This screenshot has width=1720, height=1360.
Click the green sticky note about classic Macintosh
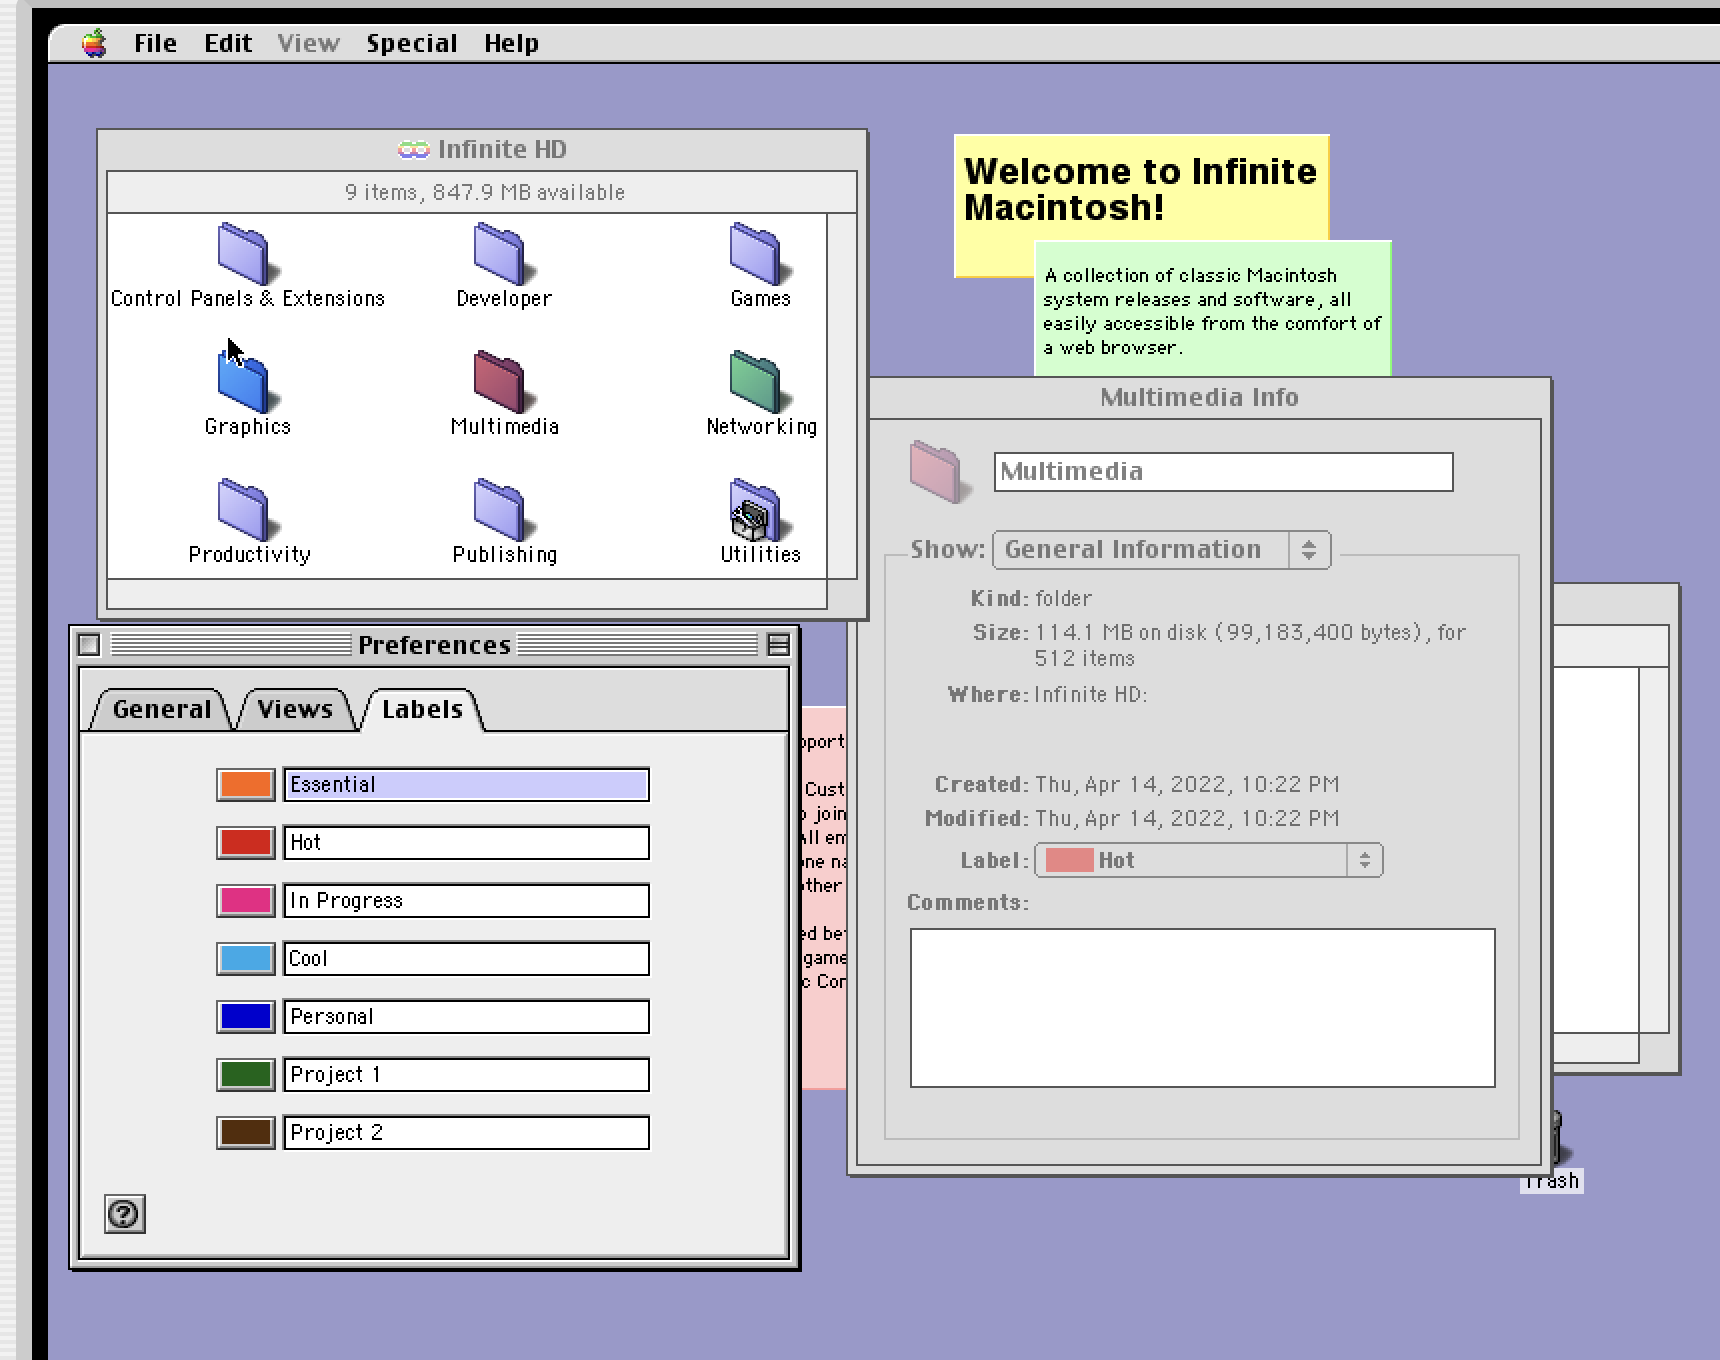click(x=1212, y=310)
